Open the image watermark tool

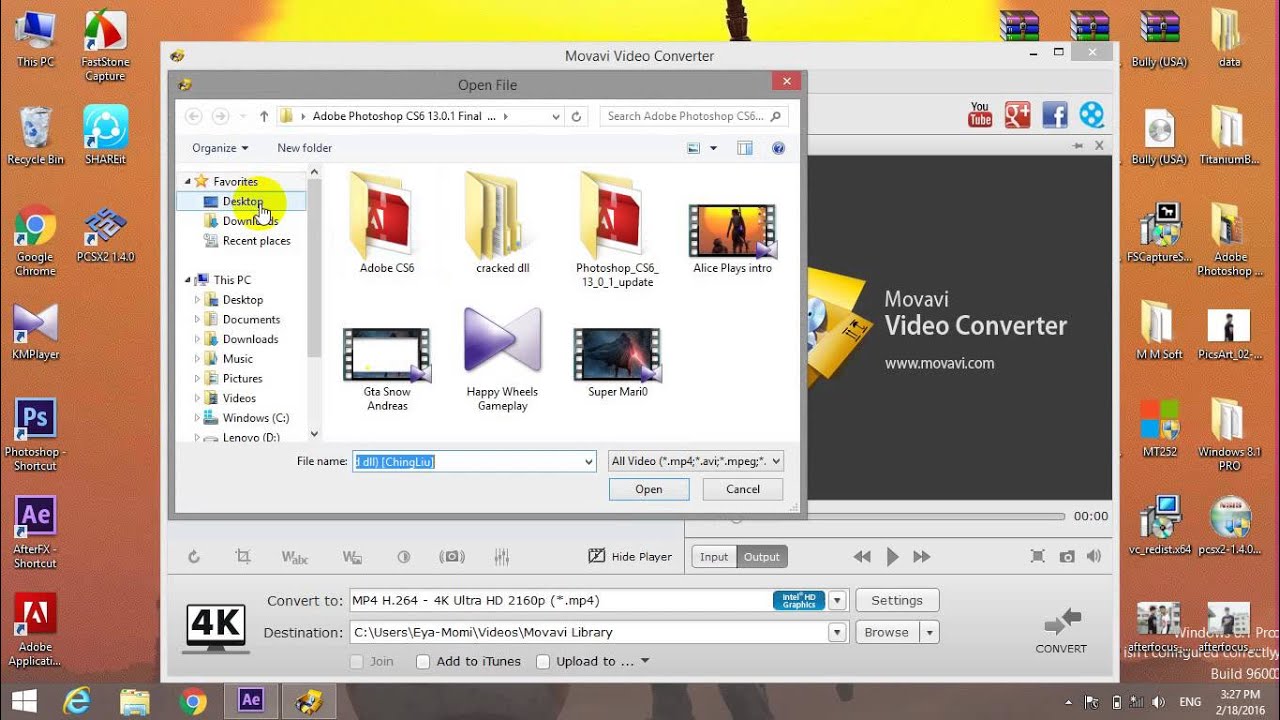coord(352,557)
